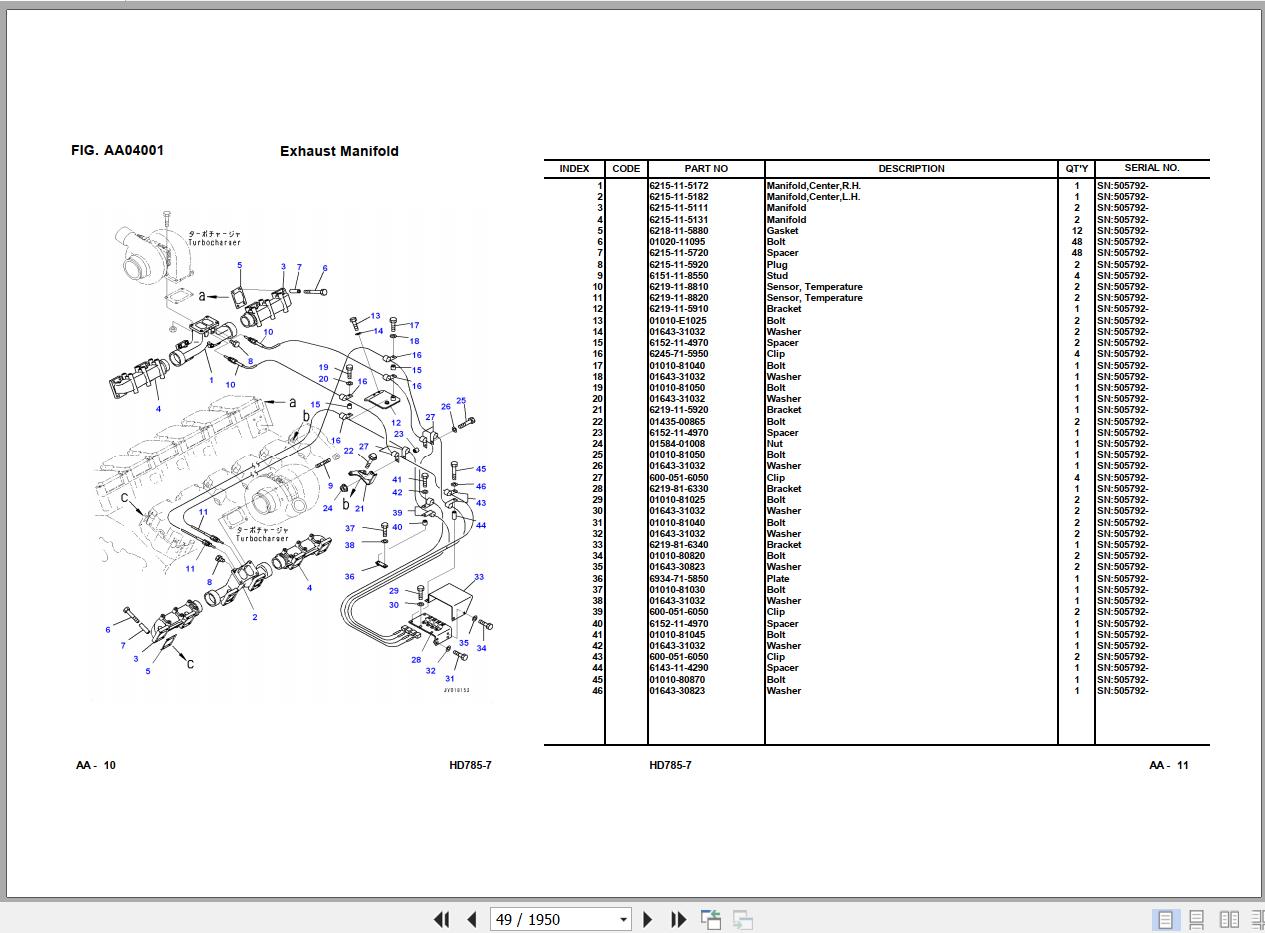Click the Exhaust Manifold title
Screen dimensions: 1265x933
click(339, 151)
